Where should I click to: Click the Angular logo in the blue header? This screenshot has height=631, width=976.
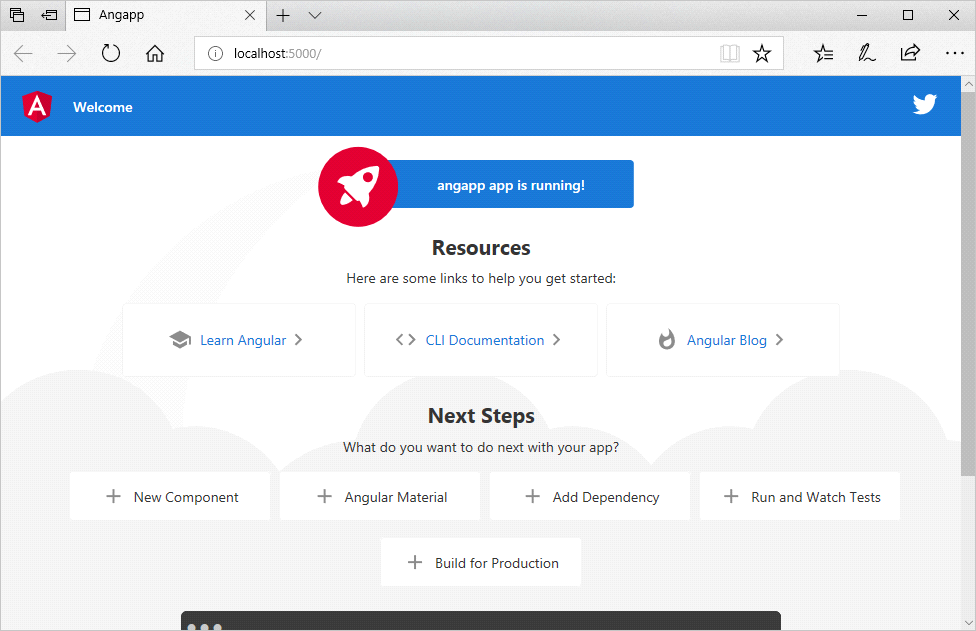point(37,105)
